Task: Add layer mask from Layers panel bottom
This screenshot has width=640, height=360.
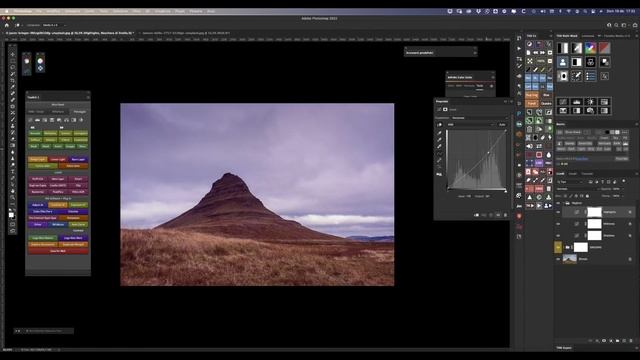Action: pyautogui.click(x=604, y=340)
